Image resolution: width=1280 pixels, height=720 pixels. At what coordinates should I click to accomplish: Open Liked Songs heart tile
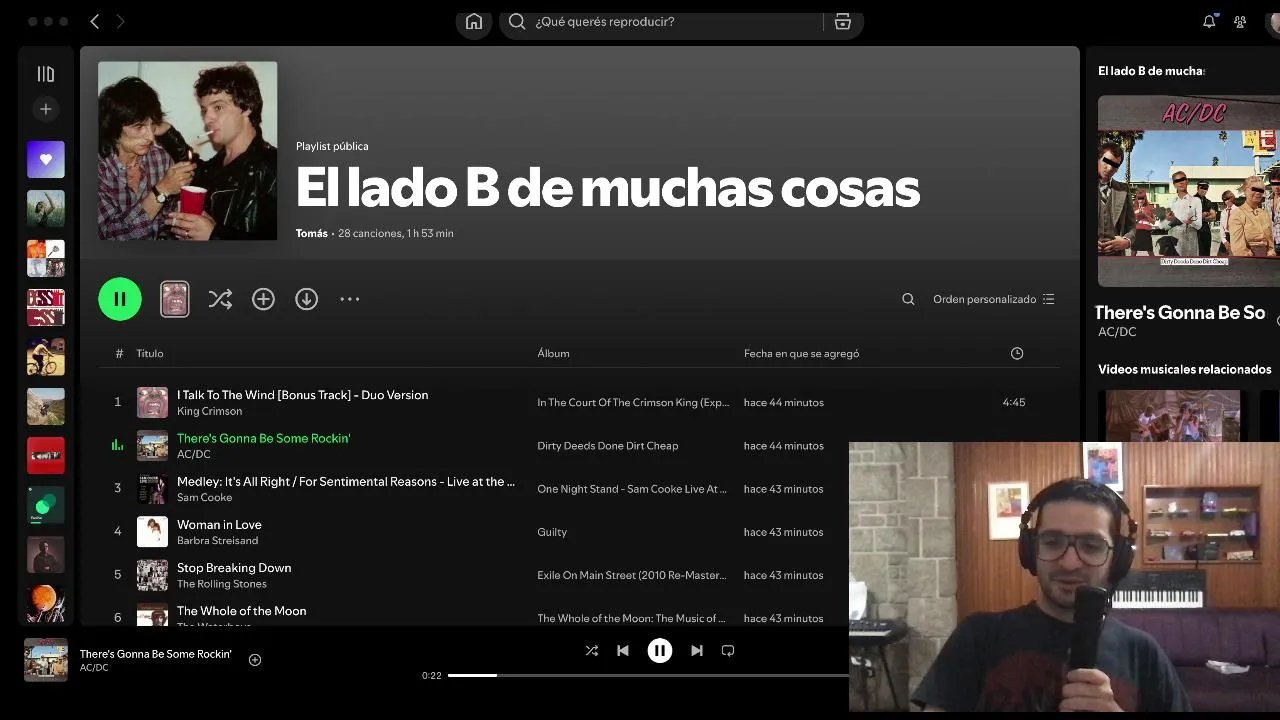coord(45,159)
